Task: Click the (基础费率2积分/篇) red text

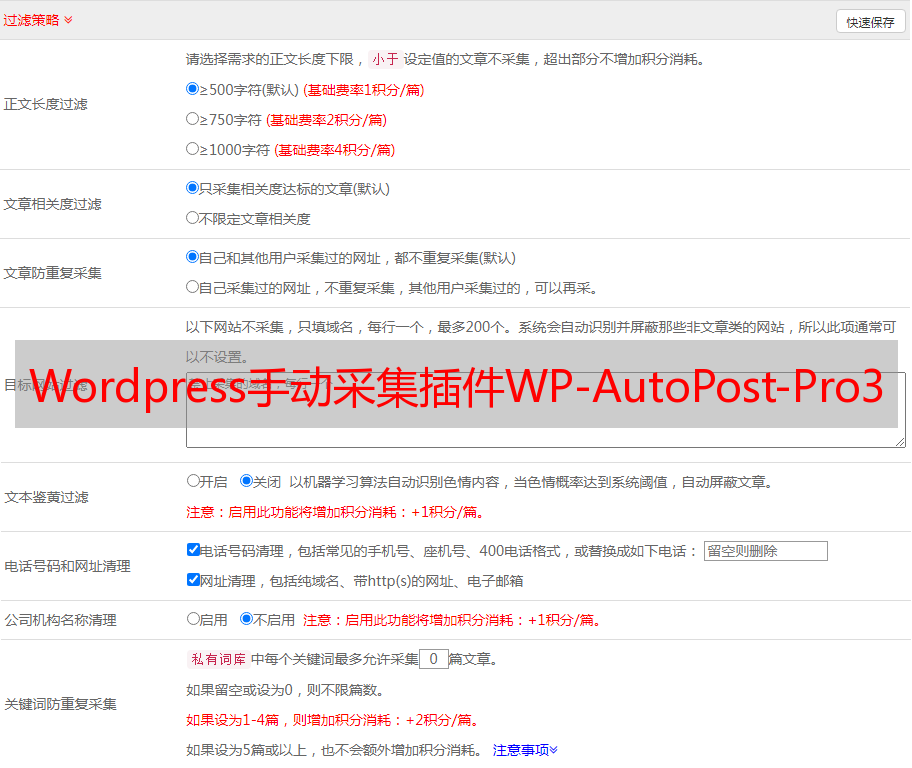Action: pyautogui.click(x=326, y=120)
